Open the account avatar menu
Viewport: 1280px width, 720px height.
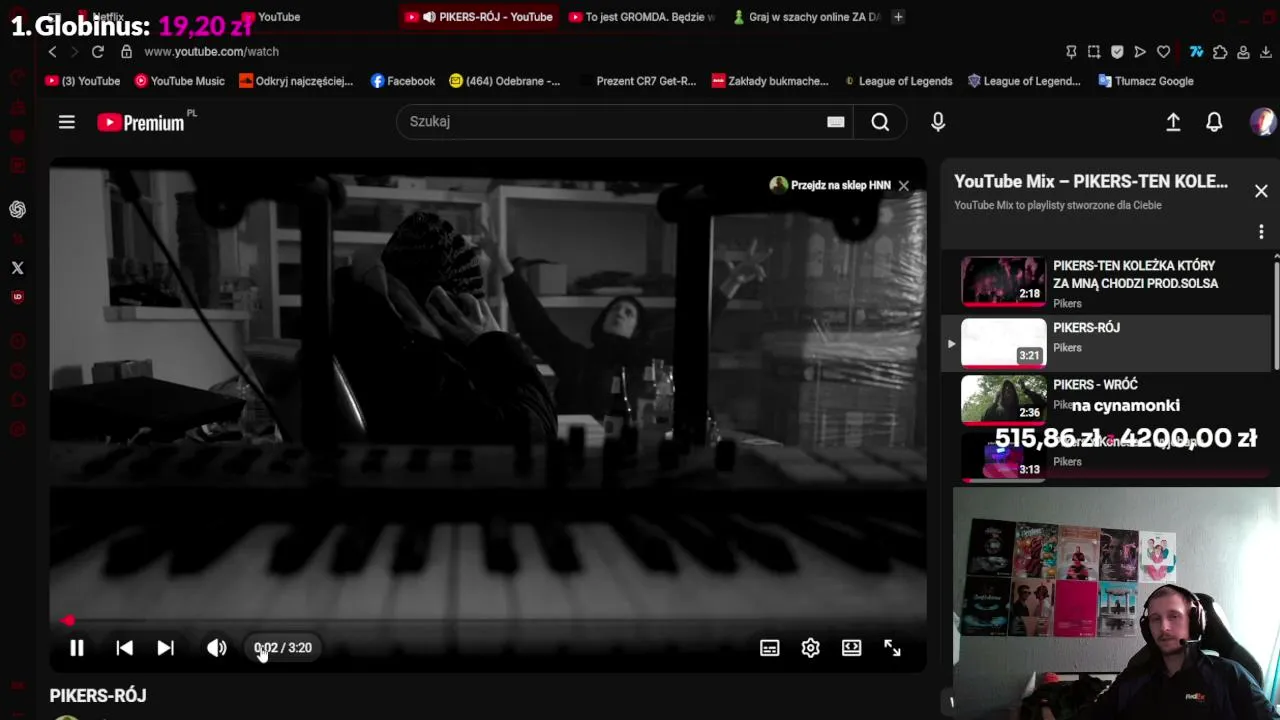tap(1263, 122)
